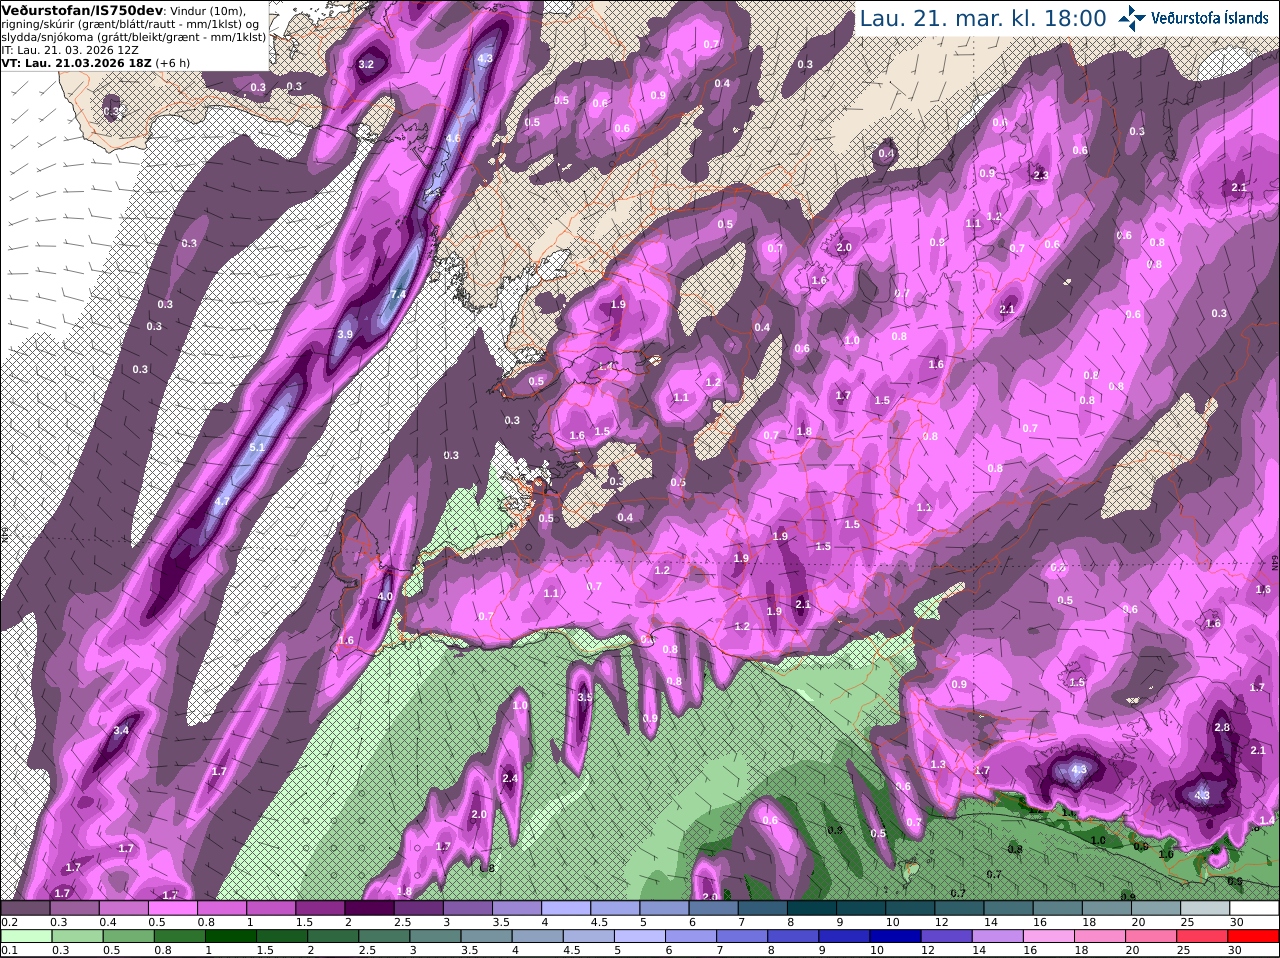1280x958 pixels.
Task: Click the 2.4 value in the southern ocean band
Action: [509, 778]
